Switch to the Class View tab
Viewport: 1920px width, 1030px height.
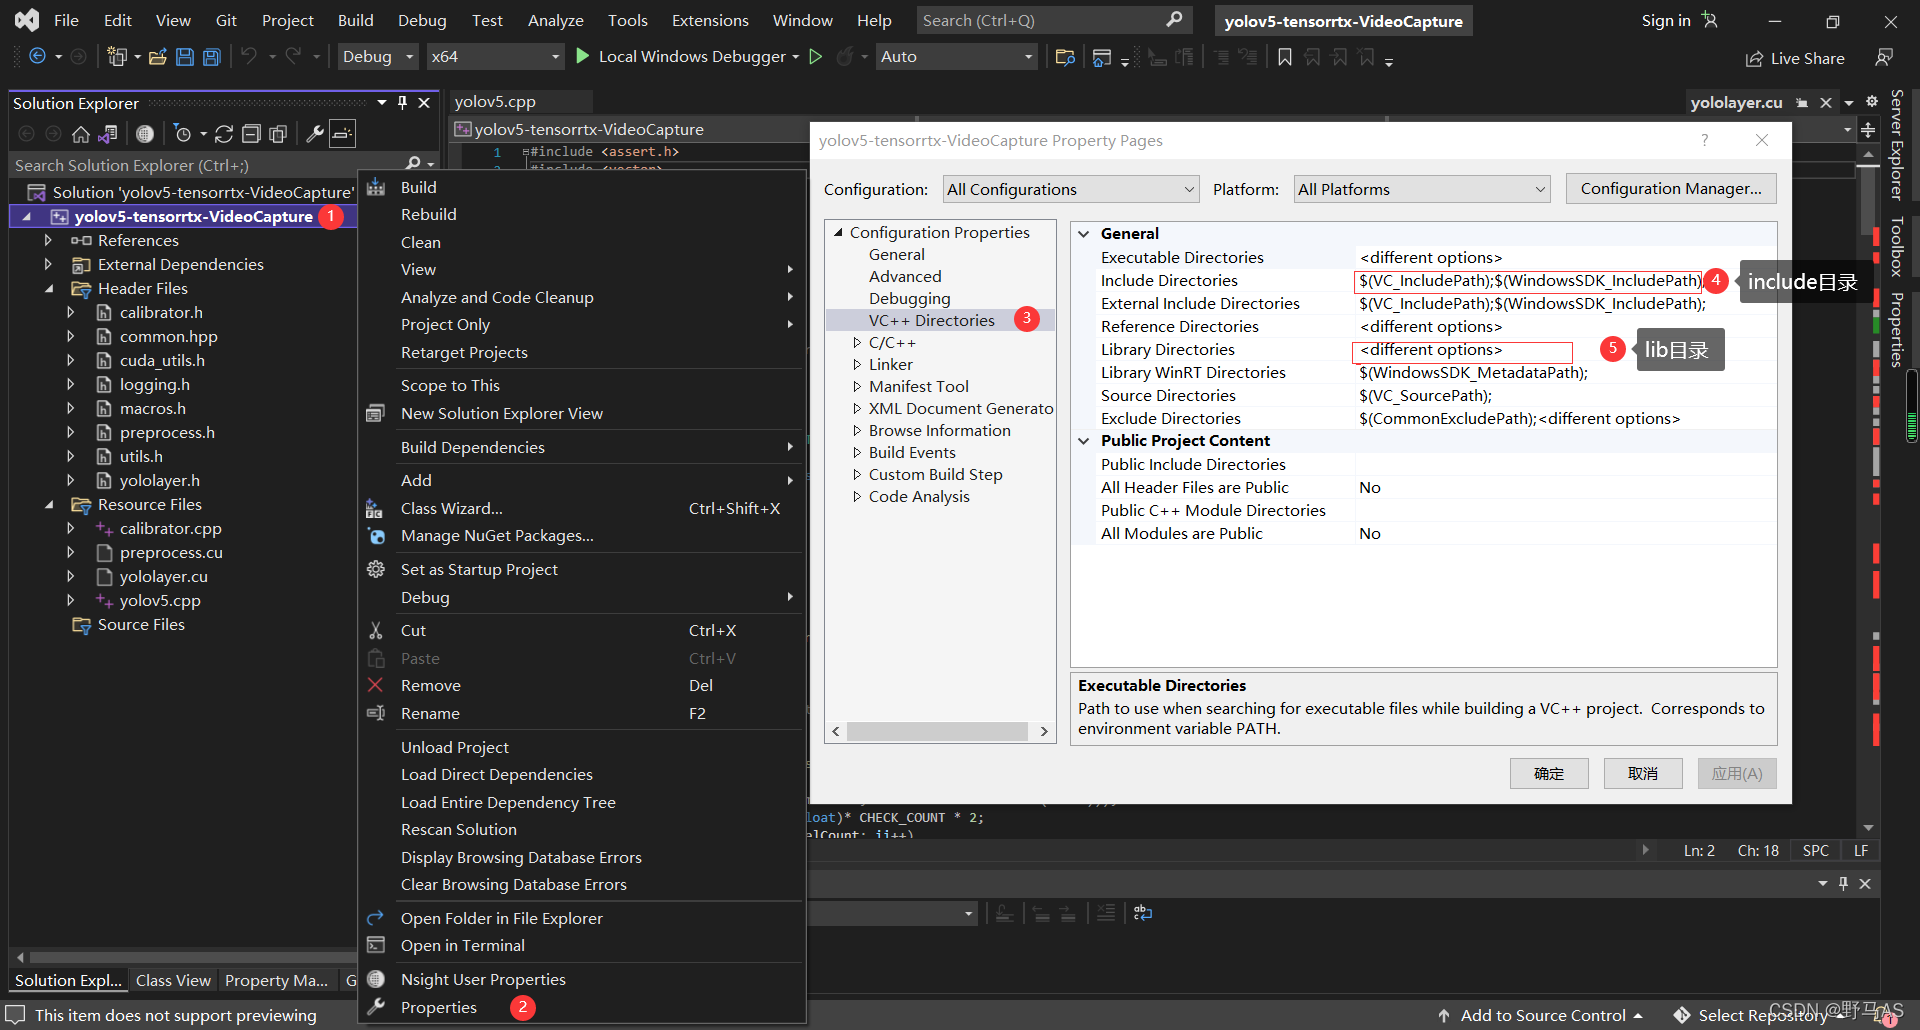pos(172,980)
